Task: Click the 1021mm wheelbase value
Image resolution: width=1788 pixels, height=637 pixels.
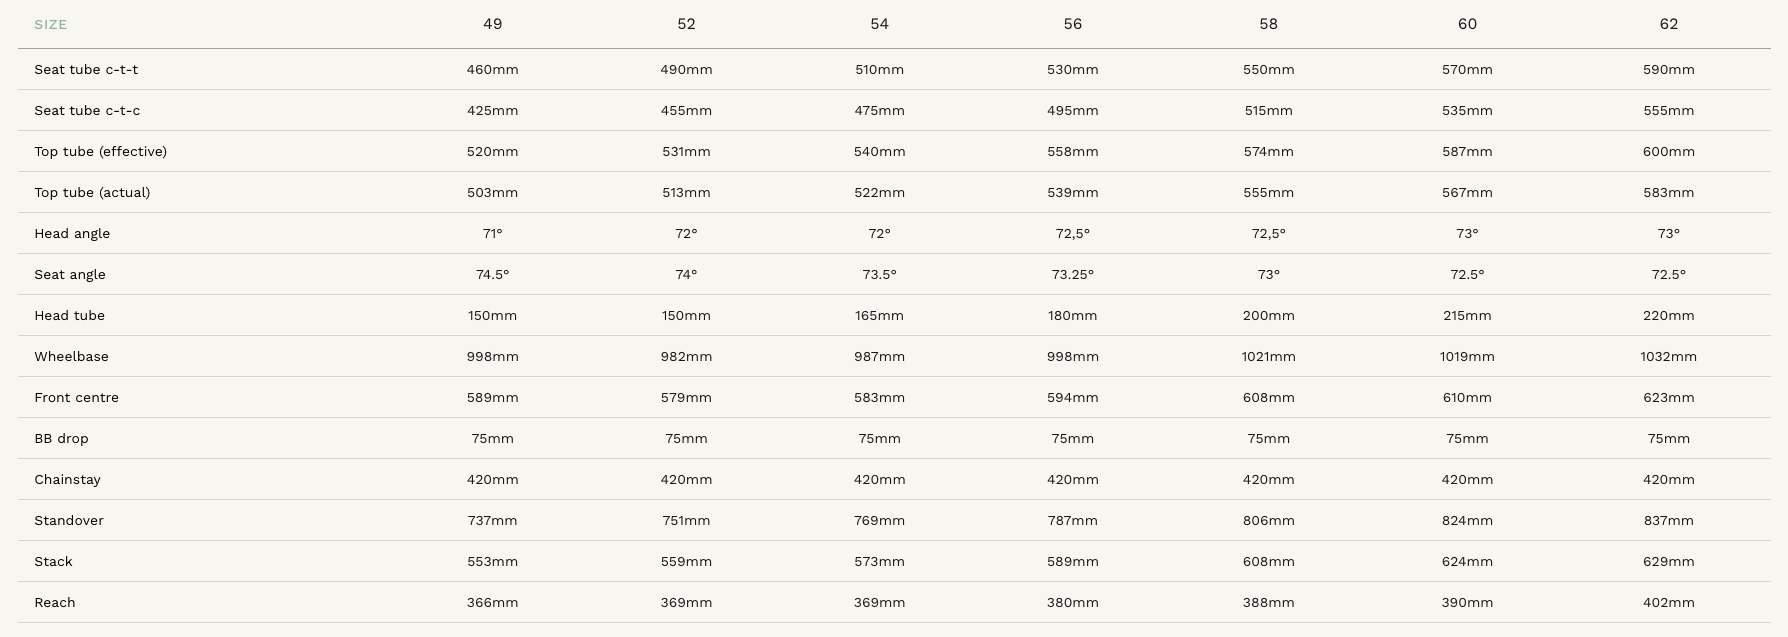Action: [1269, 356]
